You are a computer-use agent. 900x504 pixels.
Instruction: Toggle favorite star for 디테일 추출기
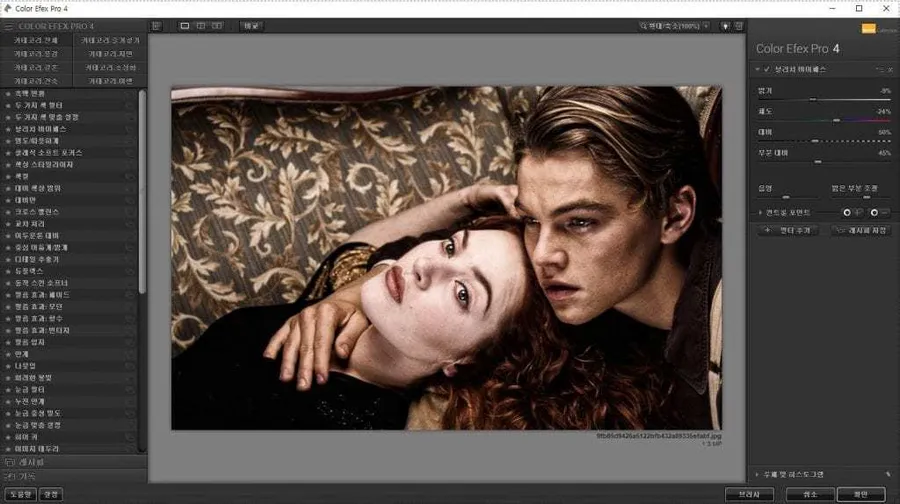8,259
